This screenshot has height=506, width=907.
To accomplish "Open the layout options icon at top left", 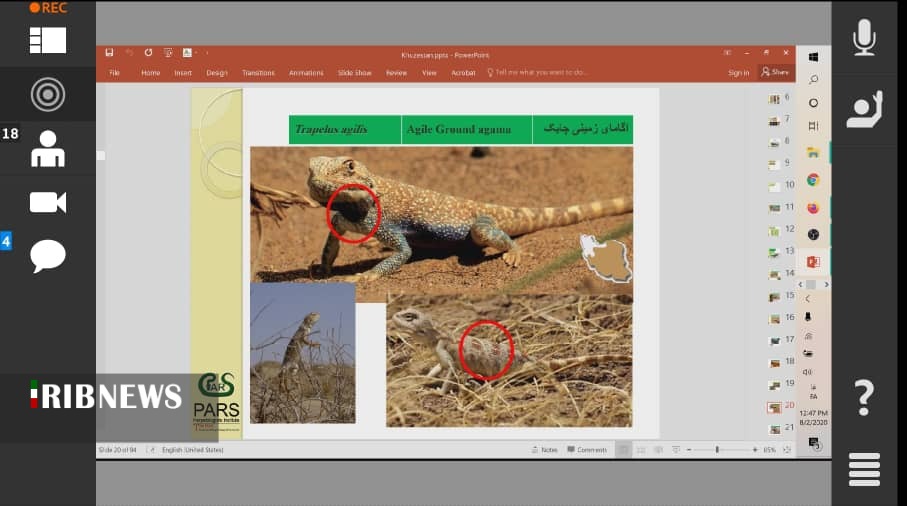I will pyautogui.click(x=47, y=40).
